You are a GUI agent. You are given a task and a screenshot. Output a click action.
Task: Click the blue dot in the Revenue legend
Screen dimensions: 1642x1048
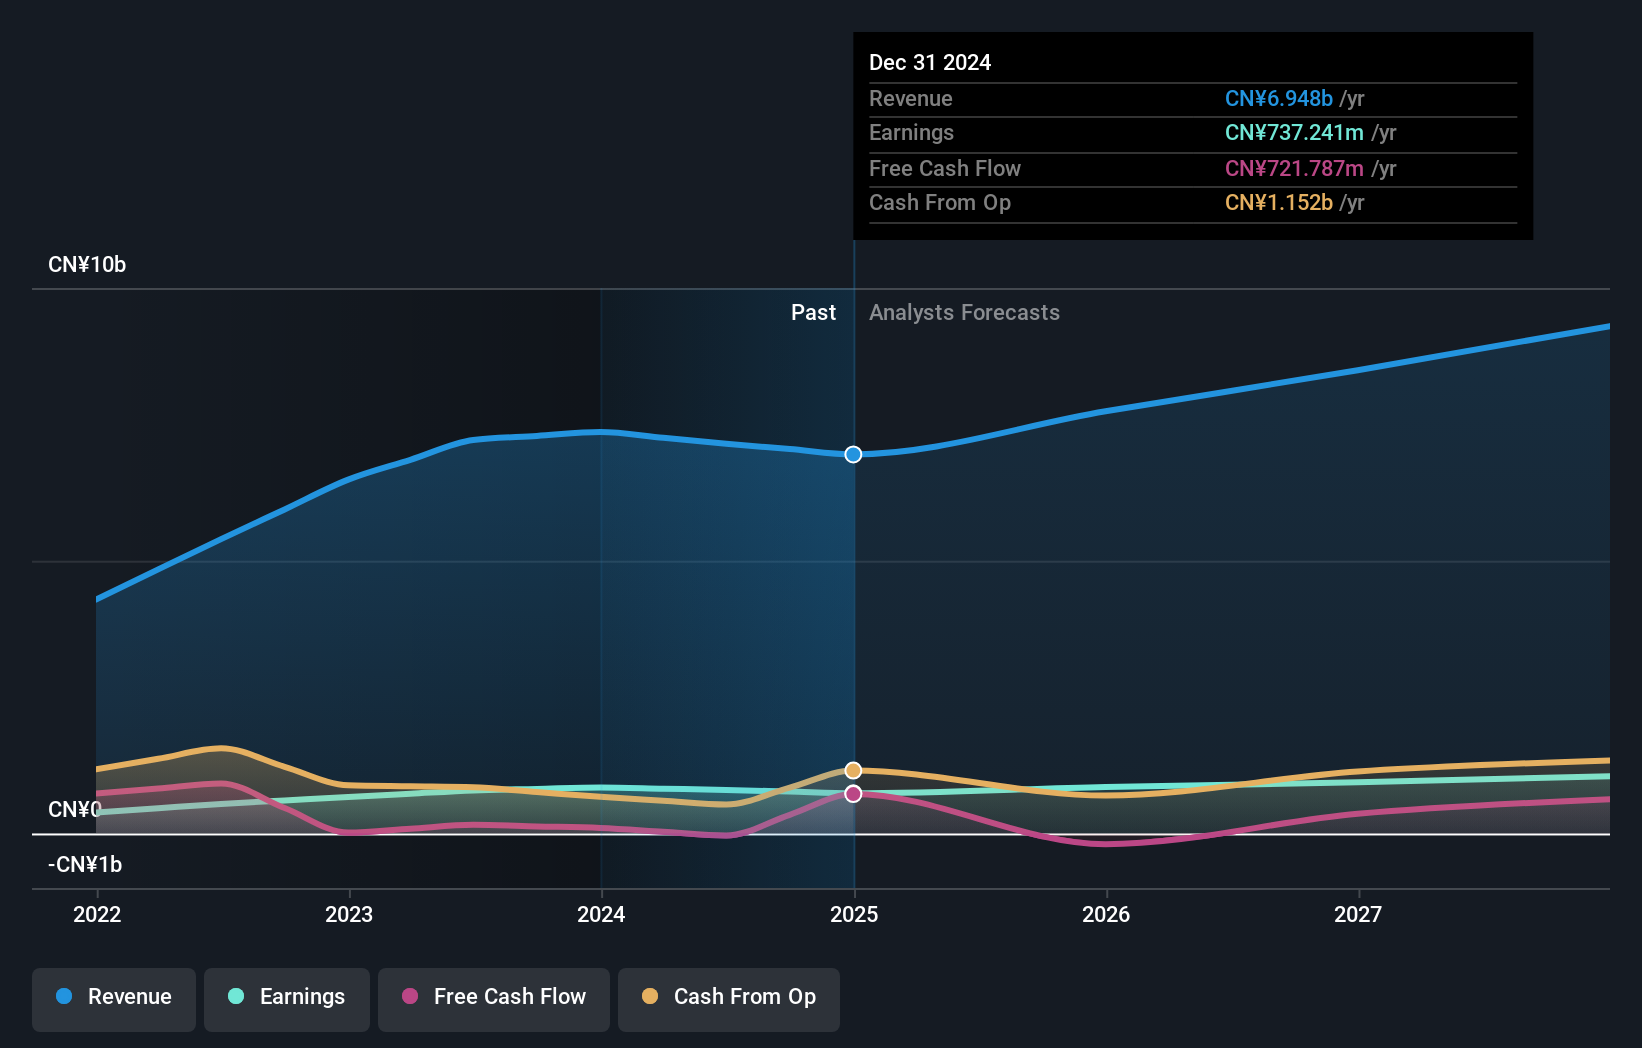point(64,996)
